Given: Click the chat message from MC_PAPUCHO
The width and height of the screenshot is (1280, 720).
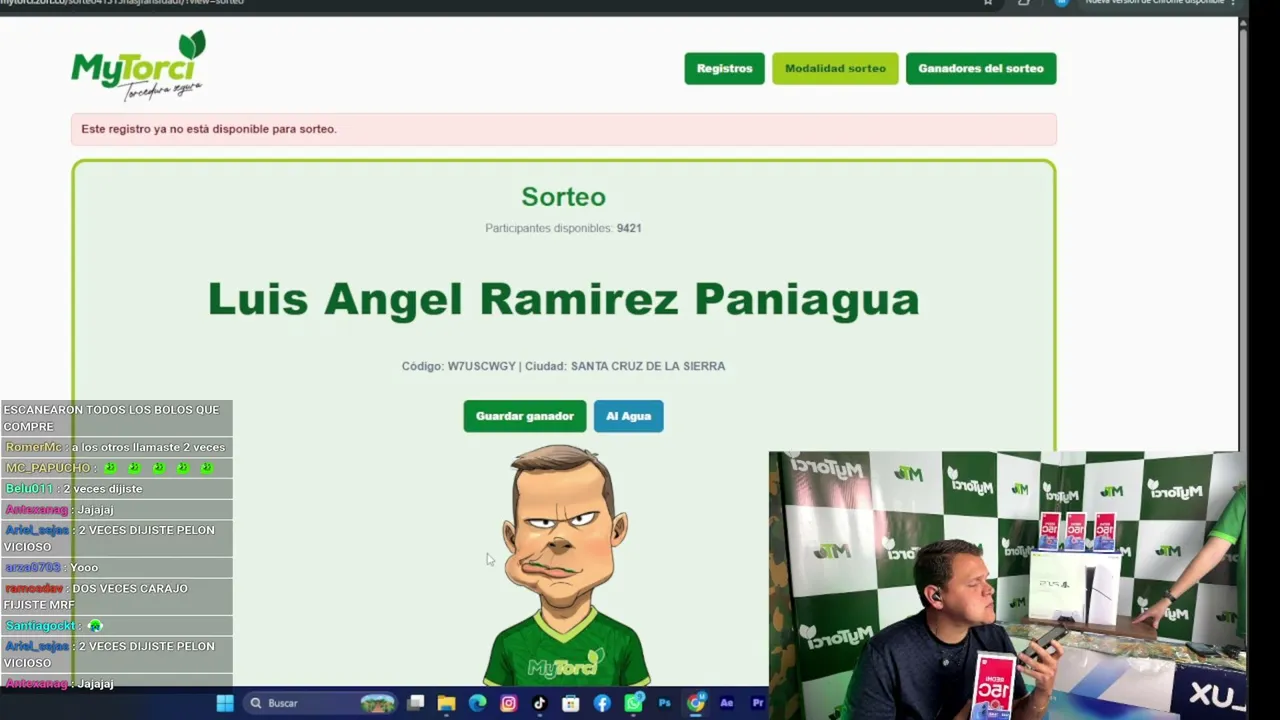Looking at the screenshot, I should click(117, 468).
